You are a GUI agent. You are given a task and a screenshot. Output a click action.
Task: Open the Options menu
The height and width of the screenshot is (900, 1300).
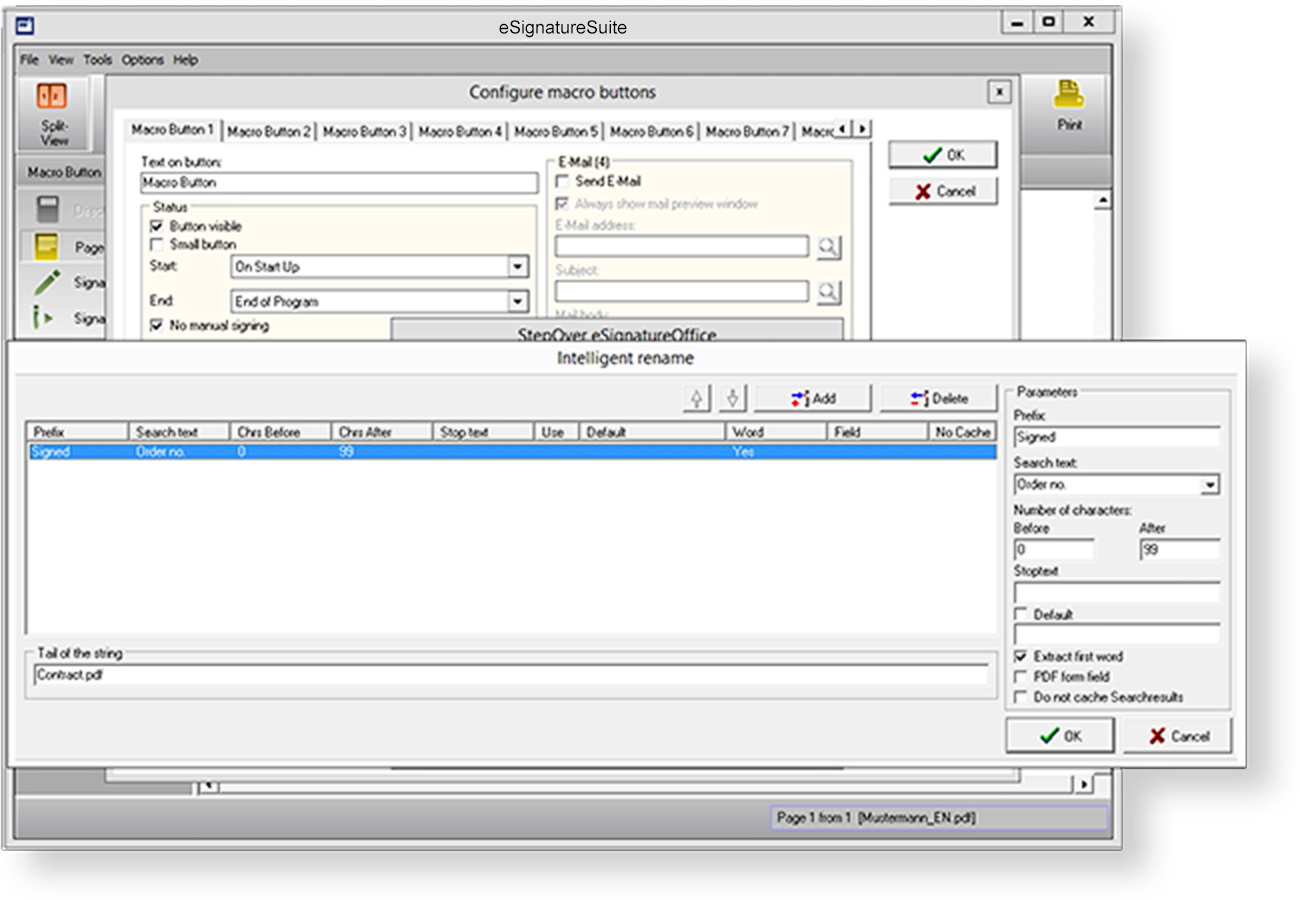click(x=143, y=60)
